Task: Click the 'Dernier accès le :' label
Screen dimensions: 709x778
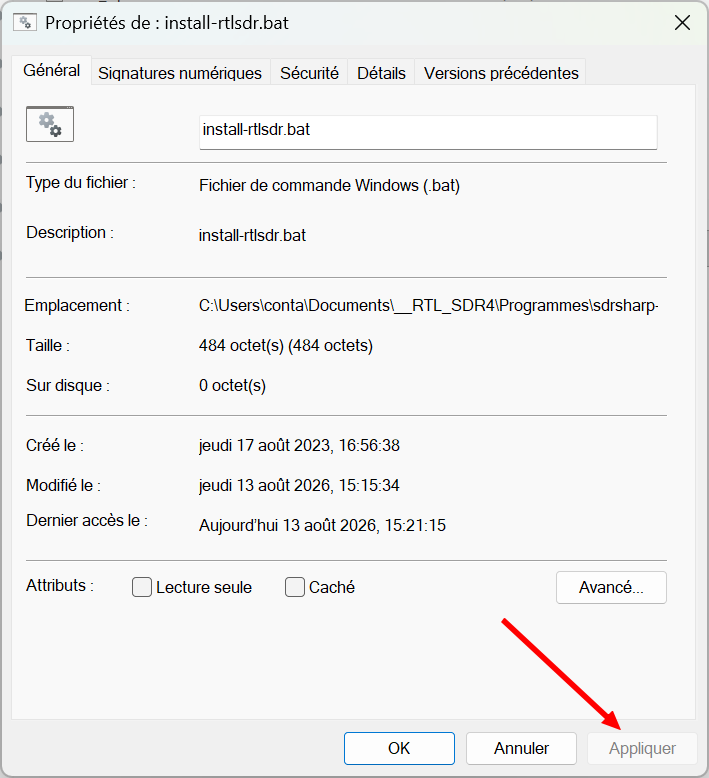Action: point(87,520)
